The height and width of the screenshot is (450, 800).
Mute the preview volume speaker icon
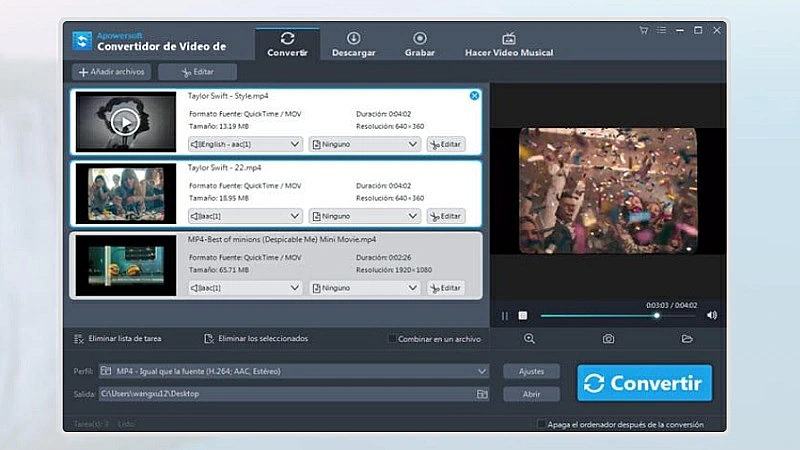click(x=712, y=315)
